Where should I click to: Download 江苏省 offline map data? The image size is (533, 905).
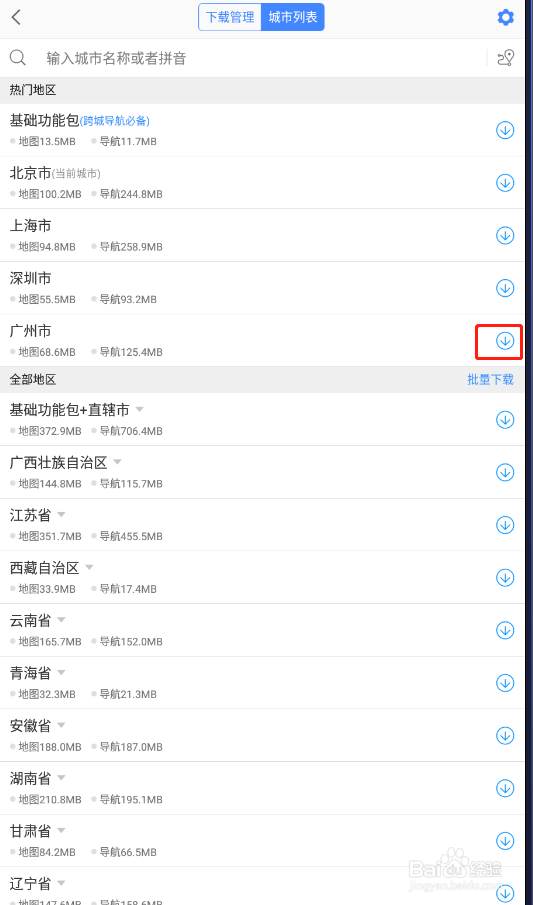505,525
